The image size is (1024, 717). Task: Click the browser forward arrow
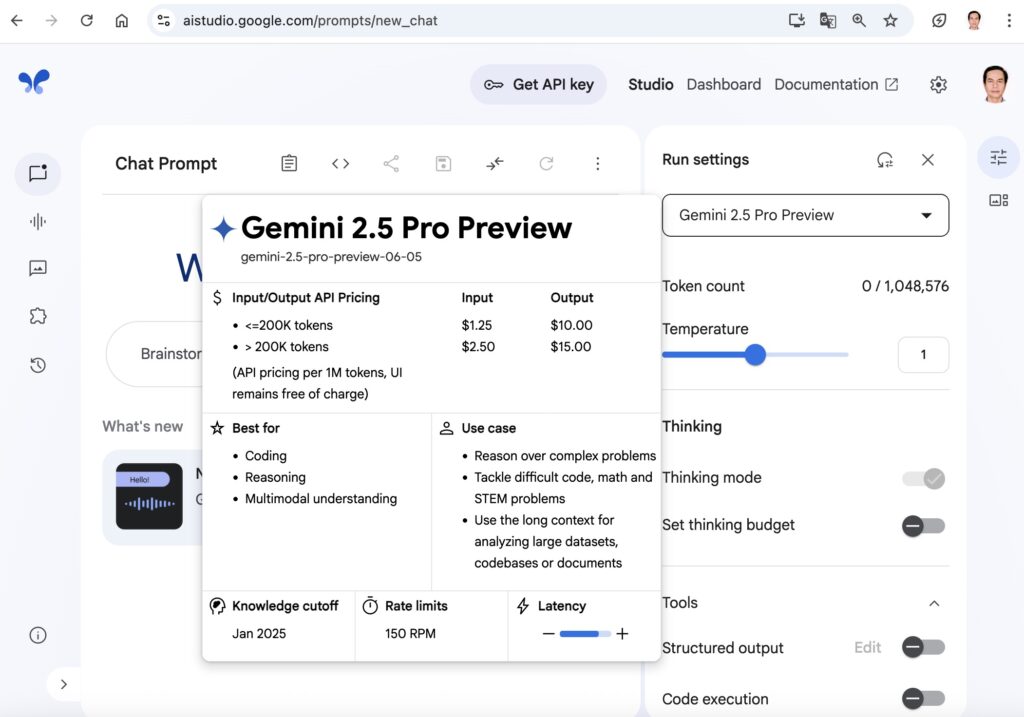coord(52,20)
